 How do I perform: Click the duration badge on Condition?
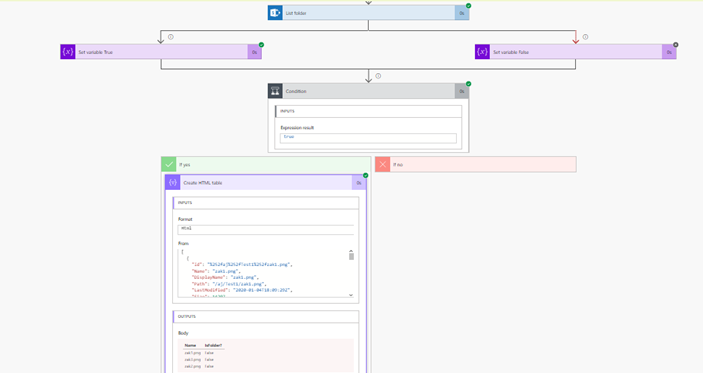coord(462,91)
